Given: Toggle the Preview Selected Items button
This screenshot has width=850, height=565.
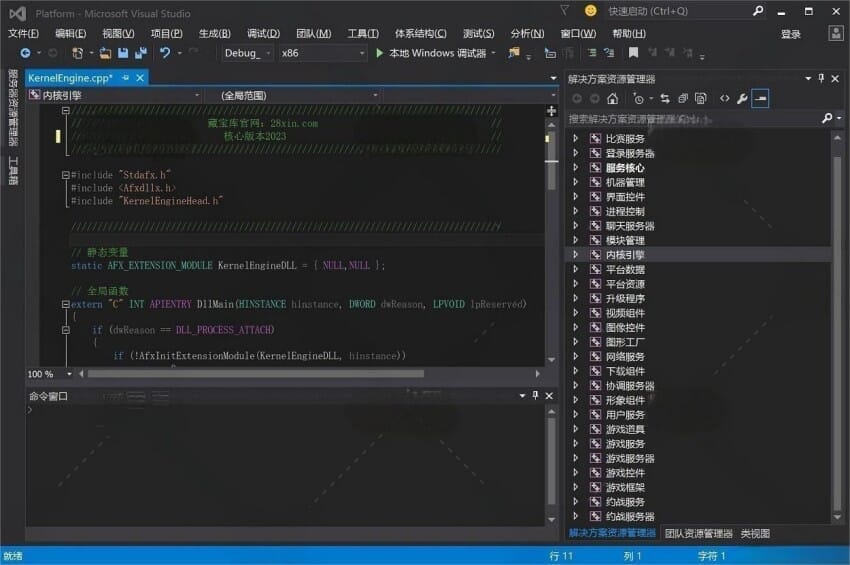Looking at the screenshot, I should (761, 99).
